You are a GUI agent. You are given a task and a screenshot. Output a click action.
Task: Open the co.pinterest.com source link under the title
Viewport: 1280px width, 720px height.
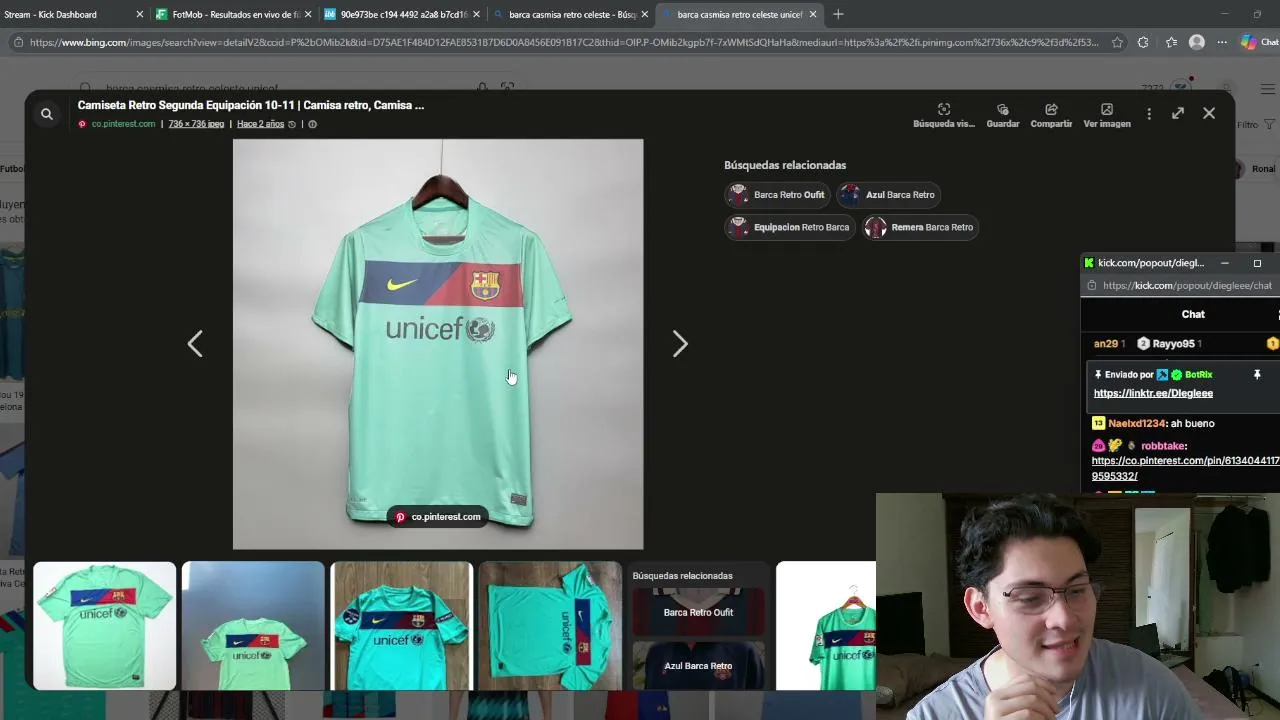point(123,124)
